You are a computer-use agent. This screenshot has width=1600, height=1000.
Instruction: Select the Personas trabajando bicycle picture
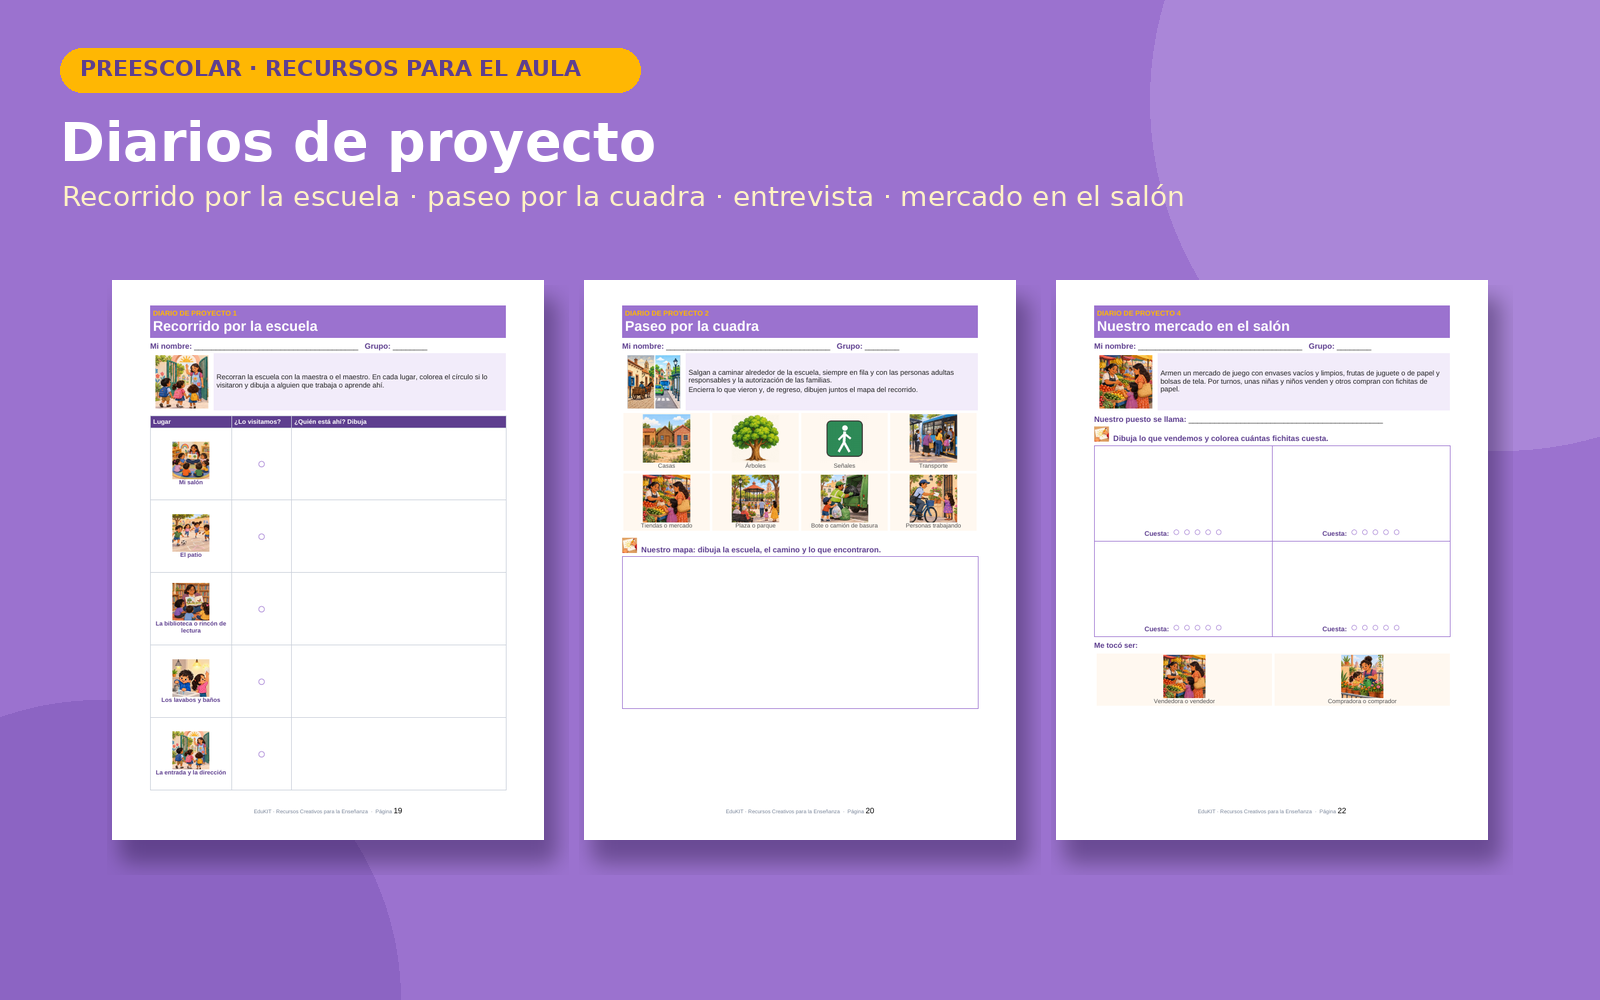(933, 498)
